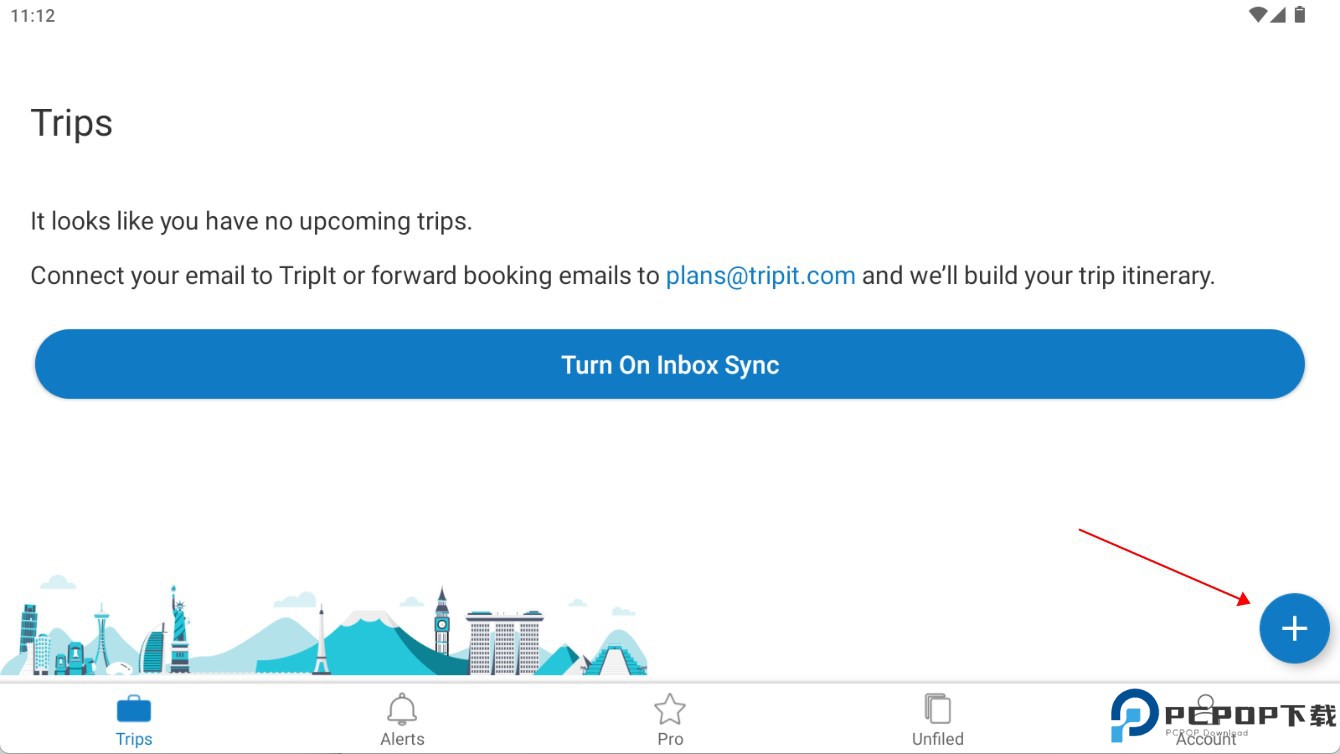The width and height of the screenshot is (1340, 754).
Task: Switch to the Alerts tab
Action: 402,720
